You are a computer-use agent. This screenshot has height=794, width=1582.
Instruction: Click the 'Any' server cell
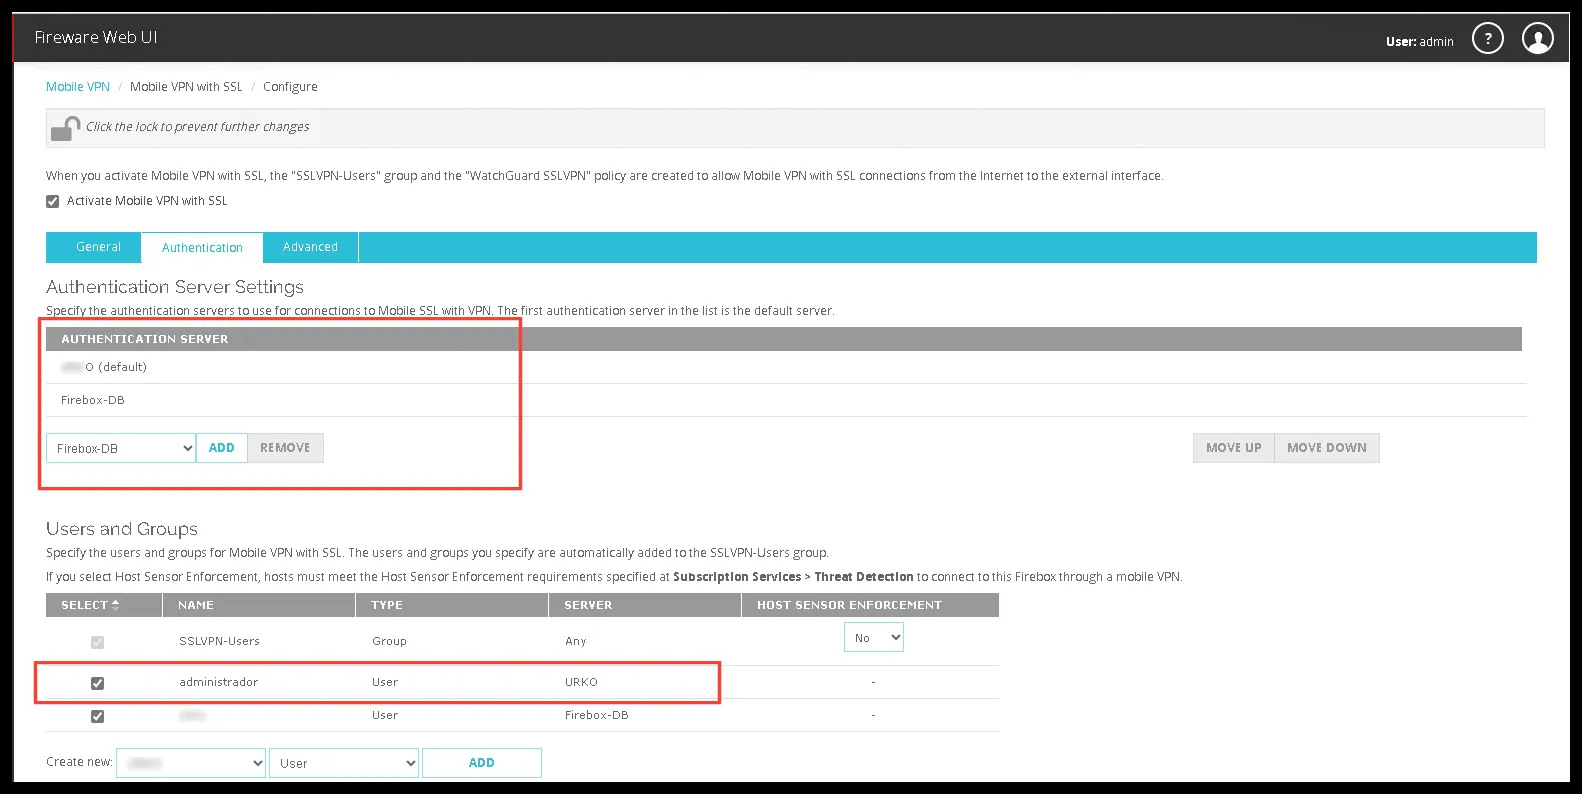pos(576,641)
